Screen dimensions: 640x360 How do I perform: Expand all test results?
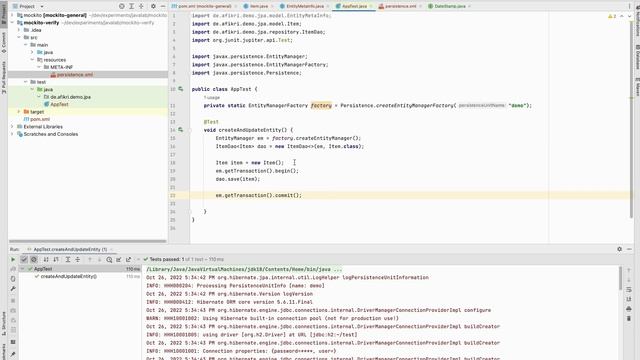(68, 260)
